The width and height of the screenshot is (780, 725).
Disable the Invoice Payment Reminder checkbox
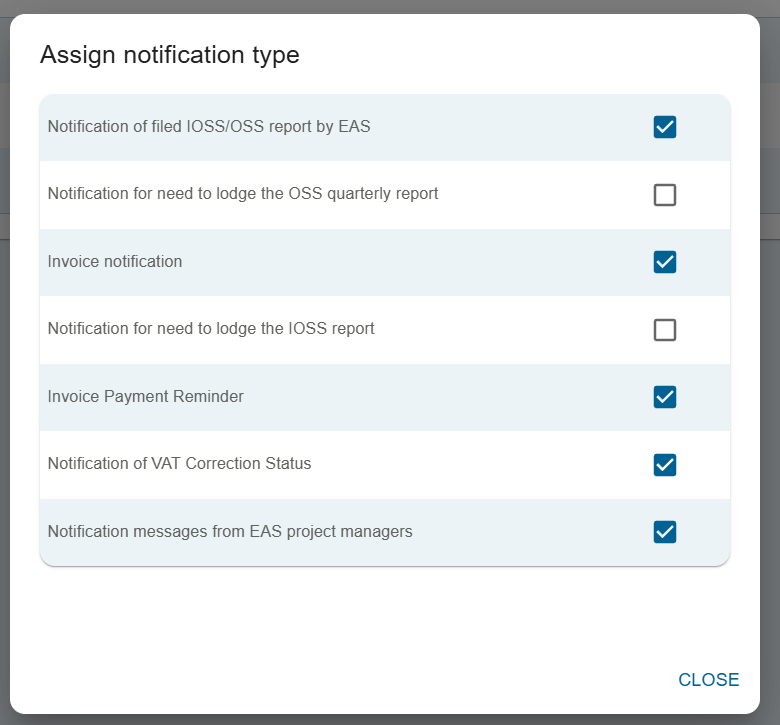[x=665, y=397]
